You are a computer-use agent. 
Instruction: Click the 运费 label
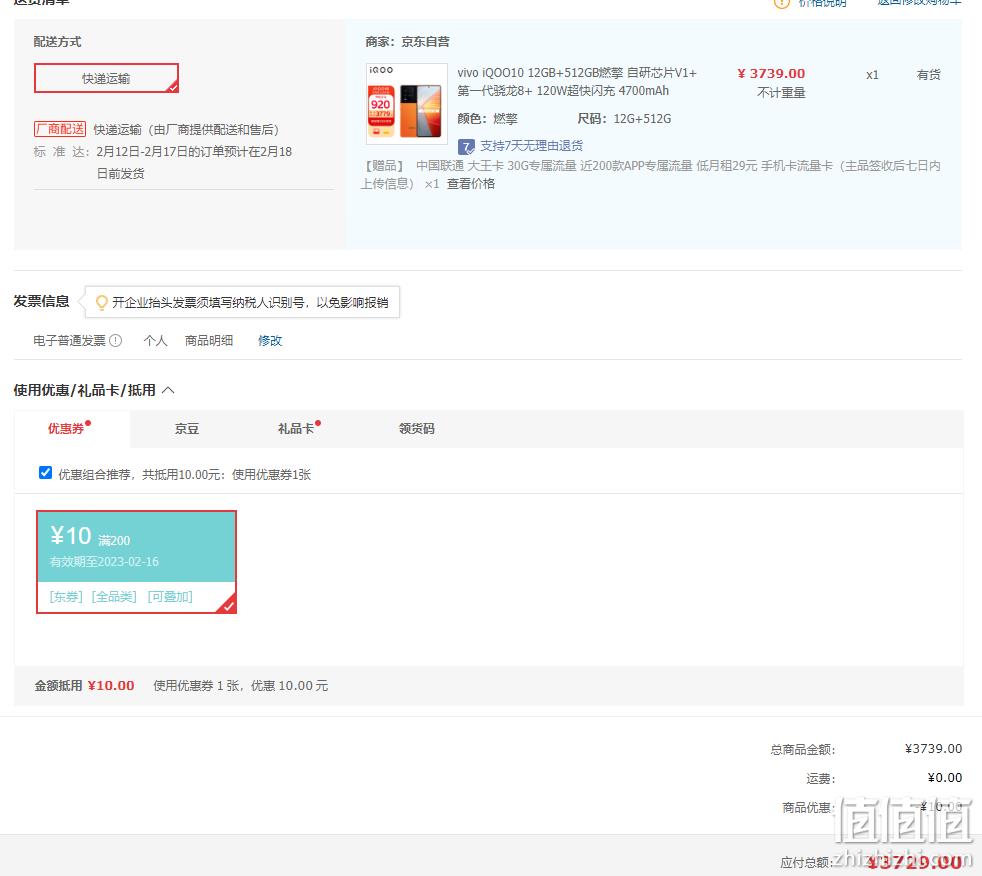(x=820, y=779)
